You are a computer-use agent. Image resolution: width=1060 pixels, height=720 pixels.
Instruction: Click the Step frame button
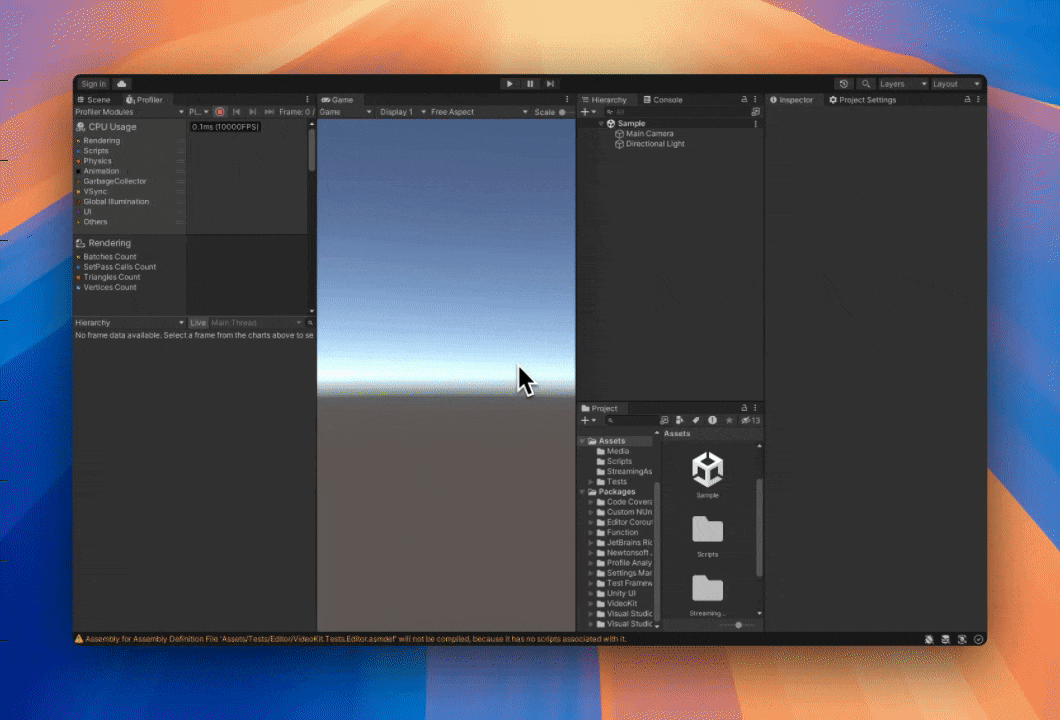tap(550, 84)
